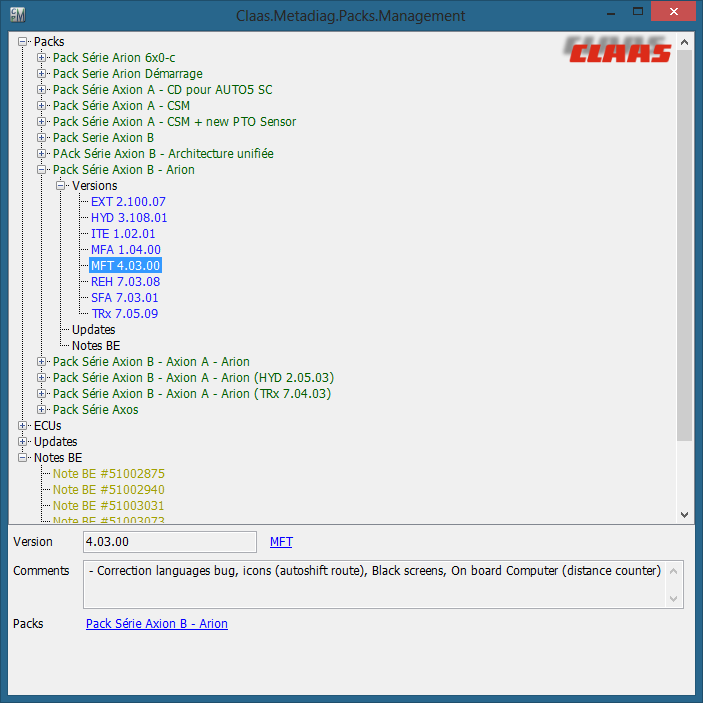Click the application icon in title bar
This screenshot has height=703, width=703.
click(17, 15)
